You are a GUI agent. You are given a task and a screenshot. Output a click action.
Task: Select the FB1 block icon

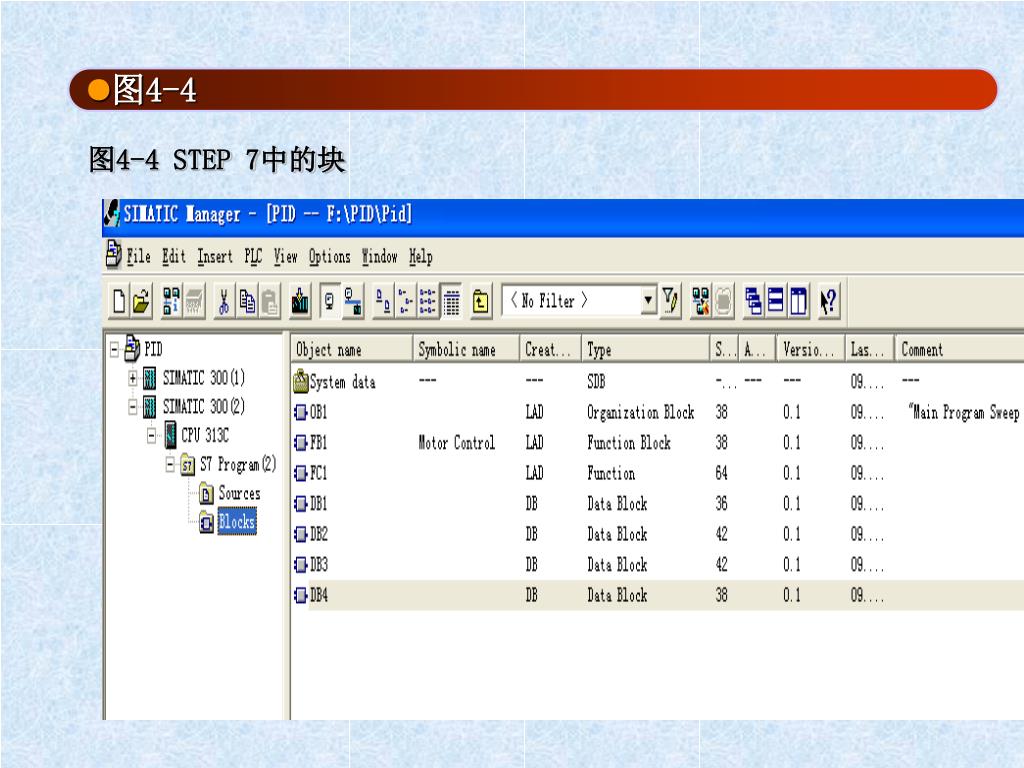[300, 443]
